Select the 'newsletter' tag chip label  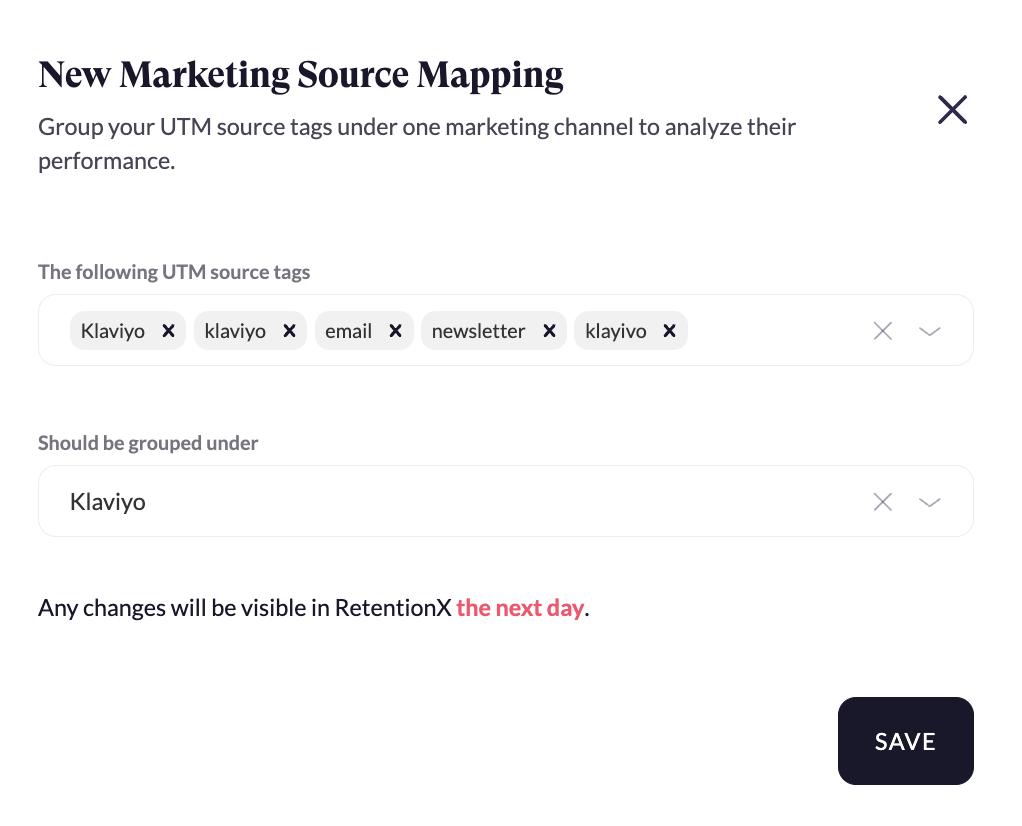478,331
